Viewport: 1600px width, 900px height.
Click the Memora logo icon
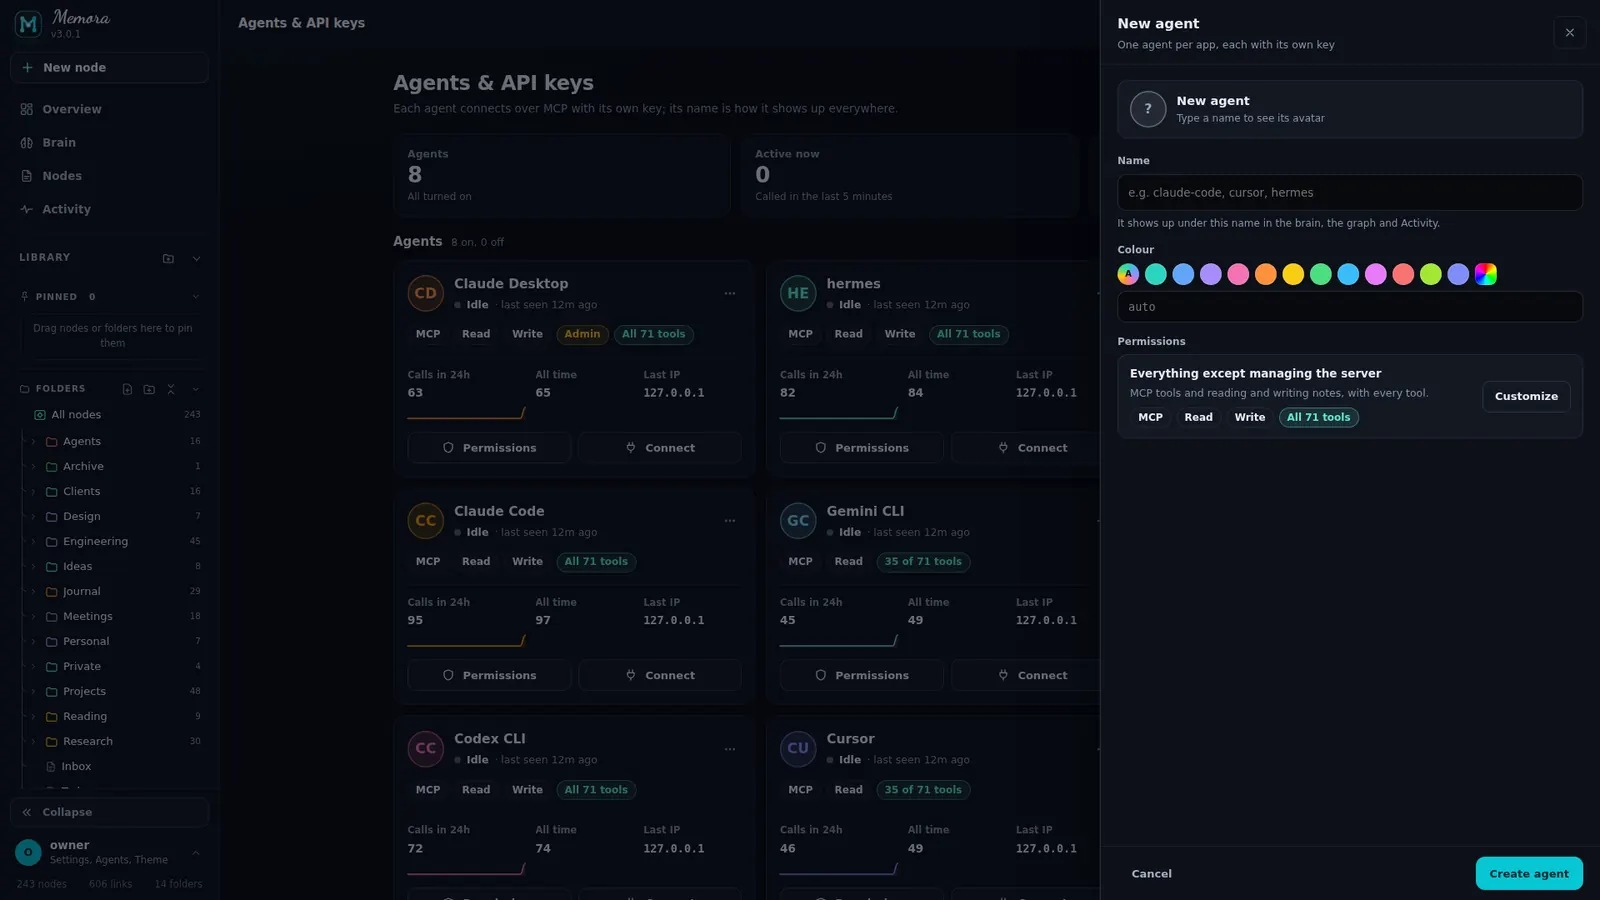pos(28,24)
